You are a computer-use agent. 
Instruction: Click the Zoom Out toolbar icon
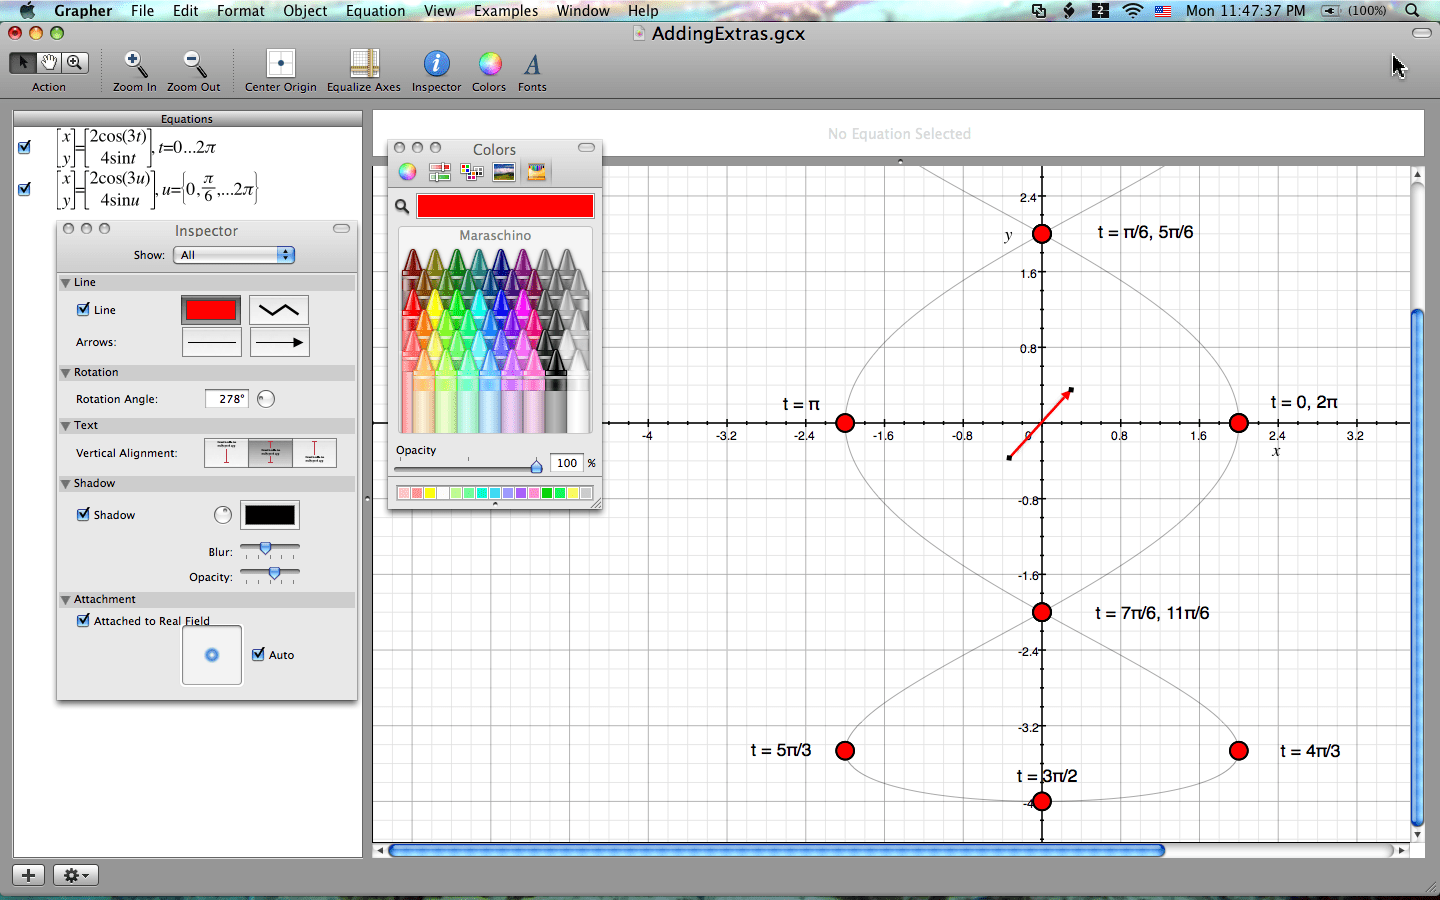point(194,65)
